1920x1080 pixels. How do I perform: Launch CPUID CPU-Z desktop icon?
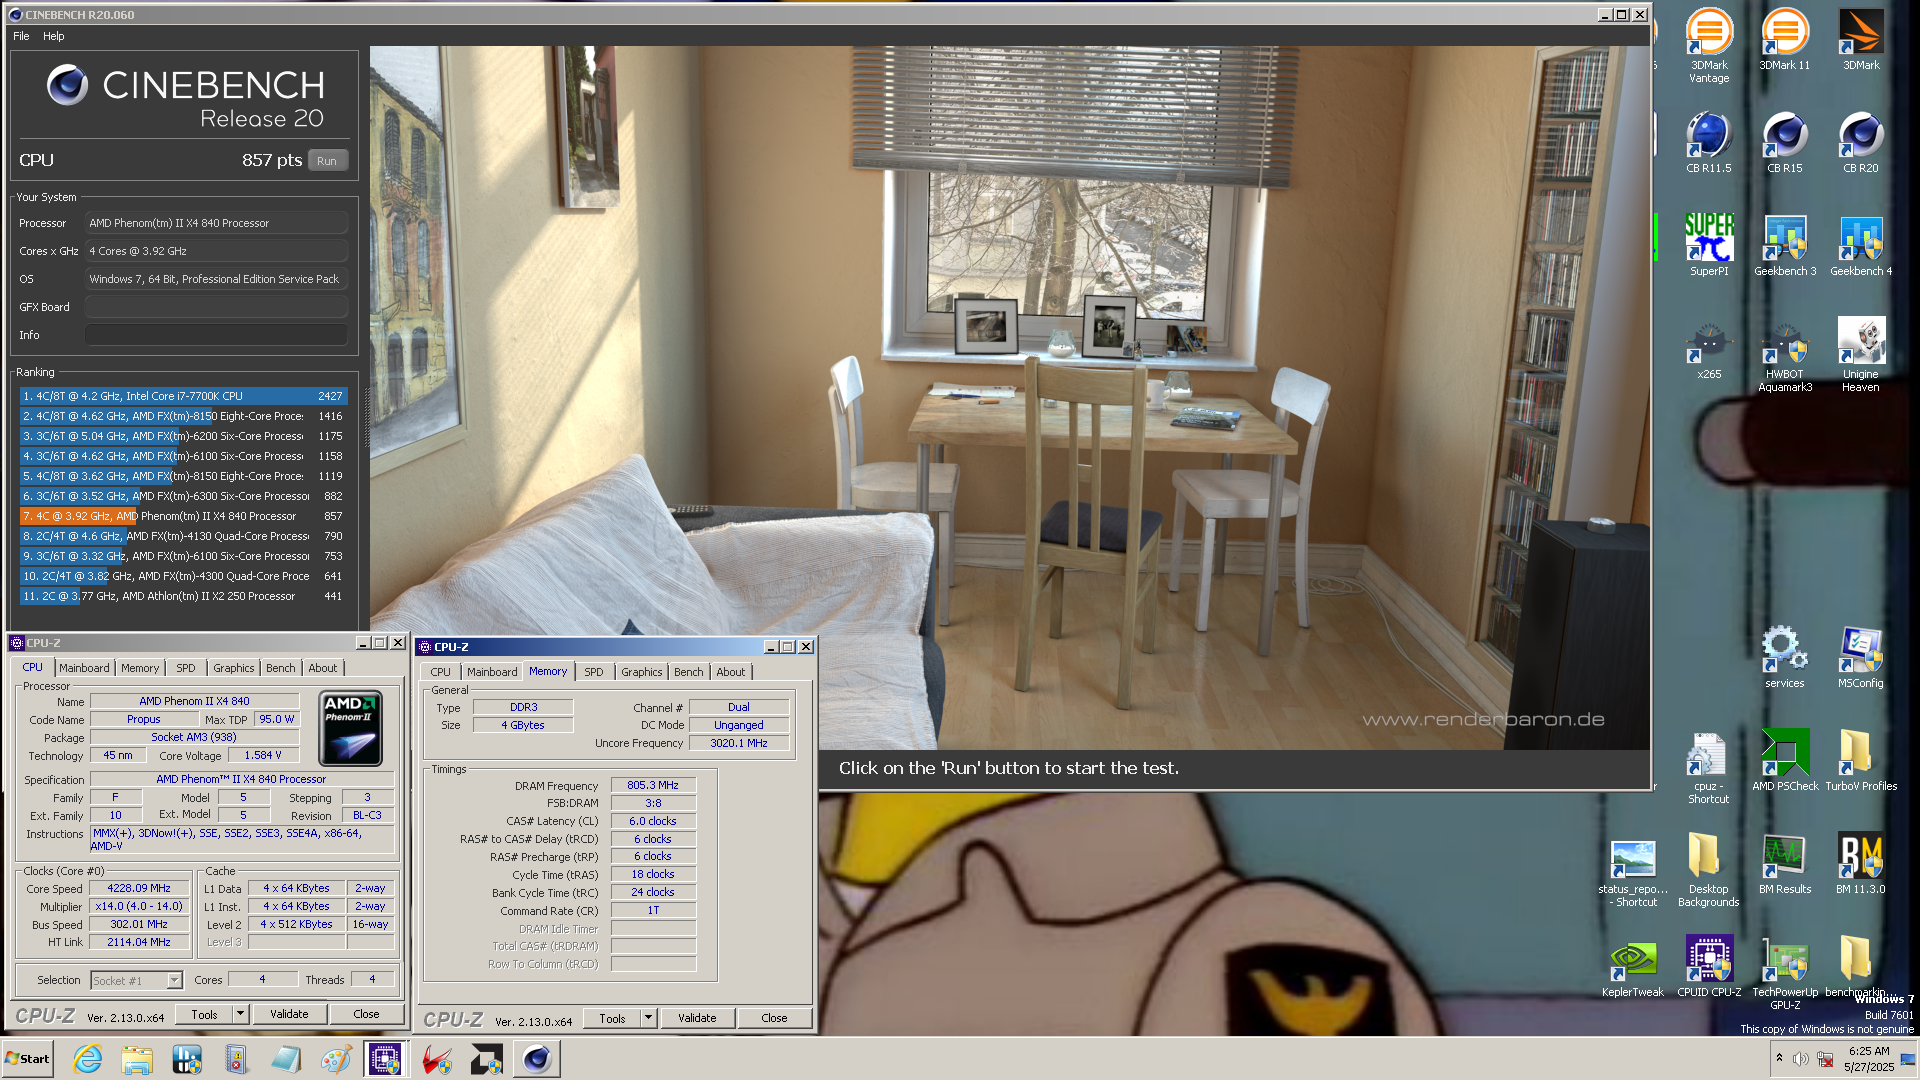point(1709,967)
